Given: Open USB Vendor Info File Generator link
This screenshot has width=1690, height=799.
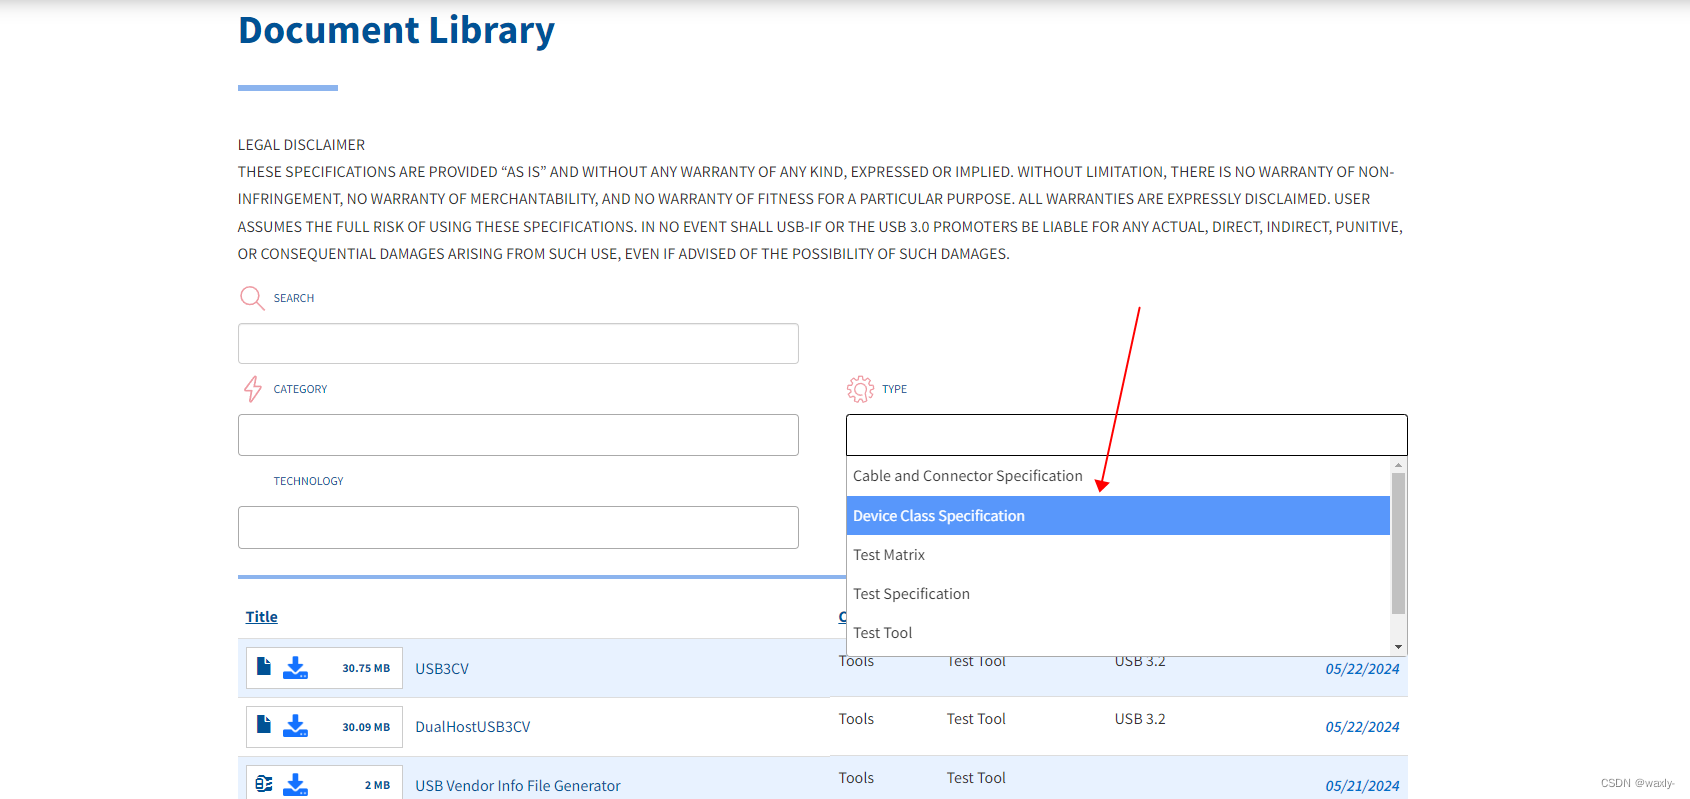Looking at the screenshot, I should [518, 786].
